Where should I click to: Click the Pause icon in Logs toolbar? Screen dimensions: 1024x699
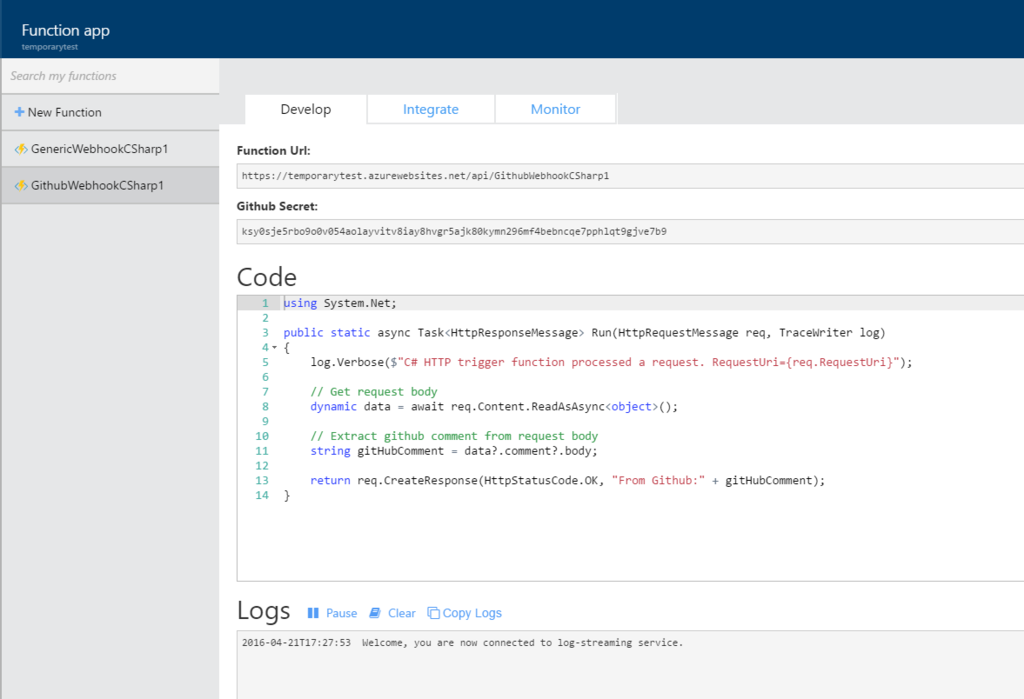(311, 612)
